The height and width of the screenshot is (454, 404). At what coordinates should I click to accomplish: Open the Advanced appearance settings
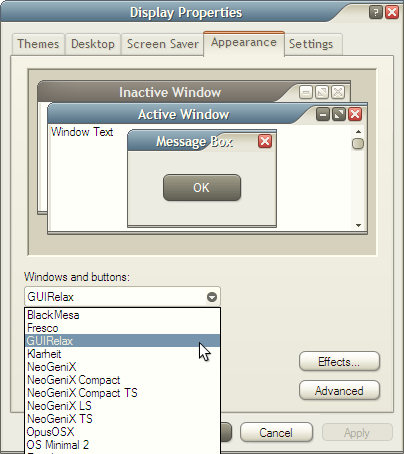pos(339,390)
